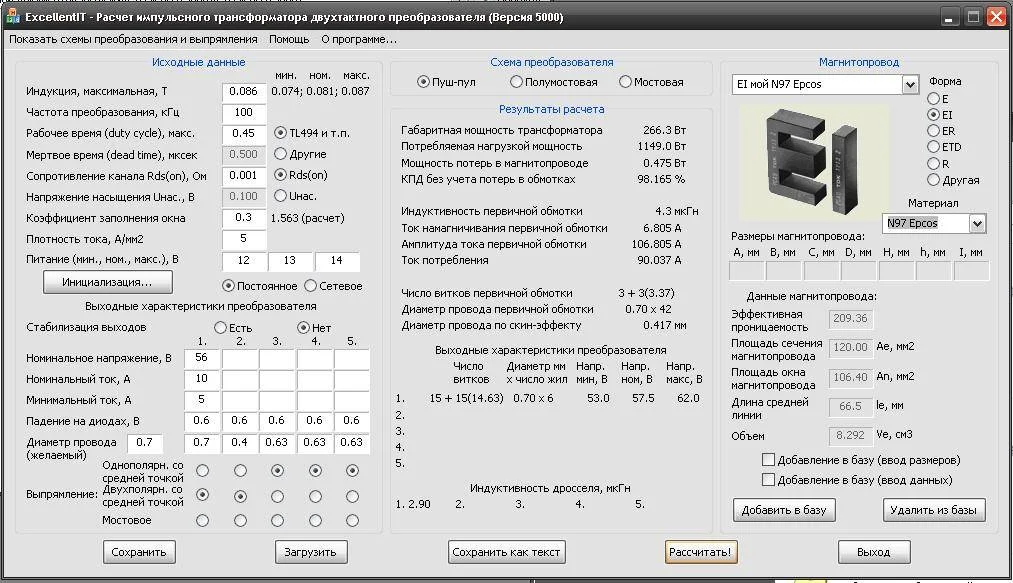This screenshot has height=583, width=1013.
Task: Click output 2 wire diameter field 0.4
Action: (x=240, y=443)
